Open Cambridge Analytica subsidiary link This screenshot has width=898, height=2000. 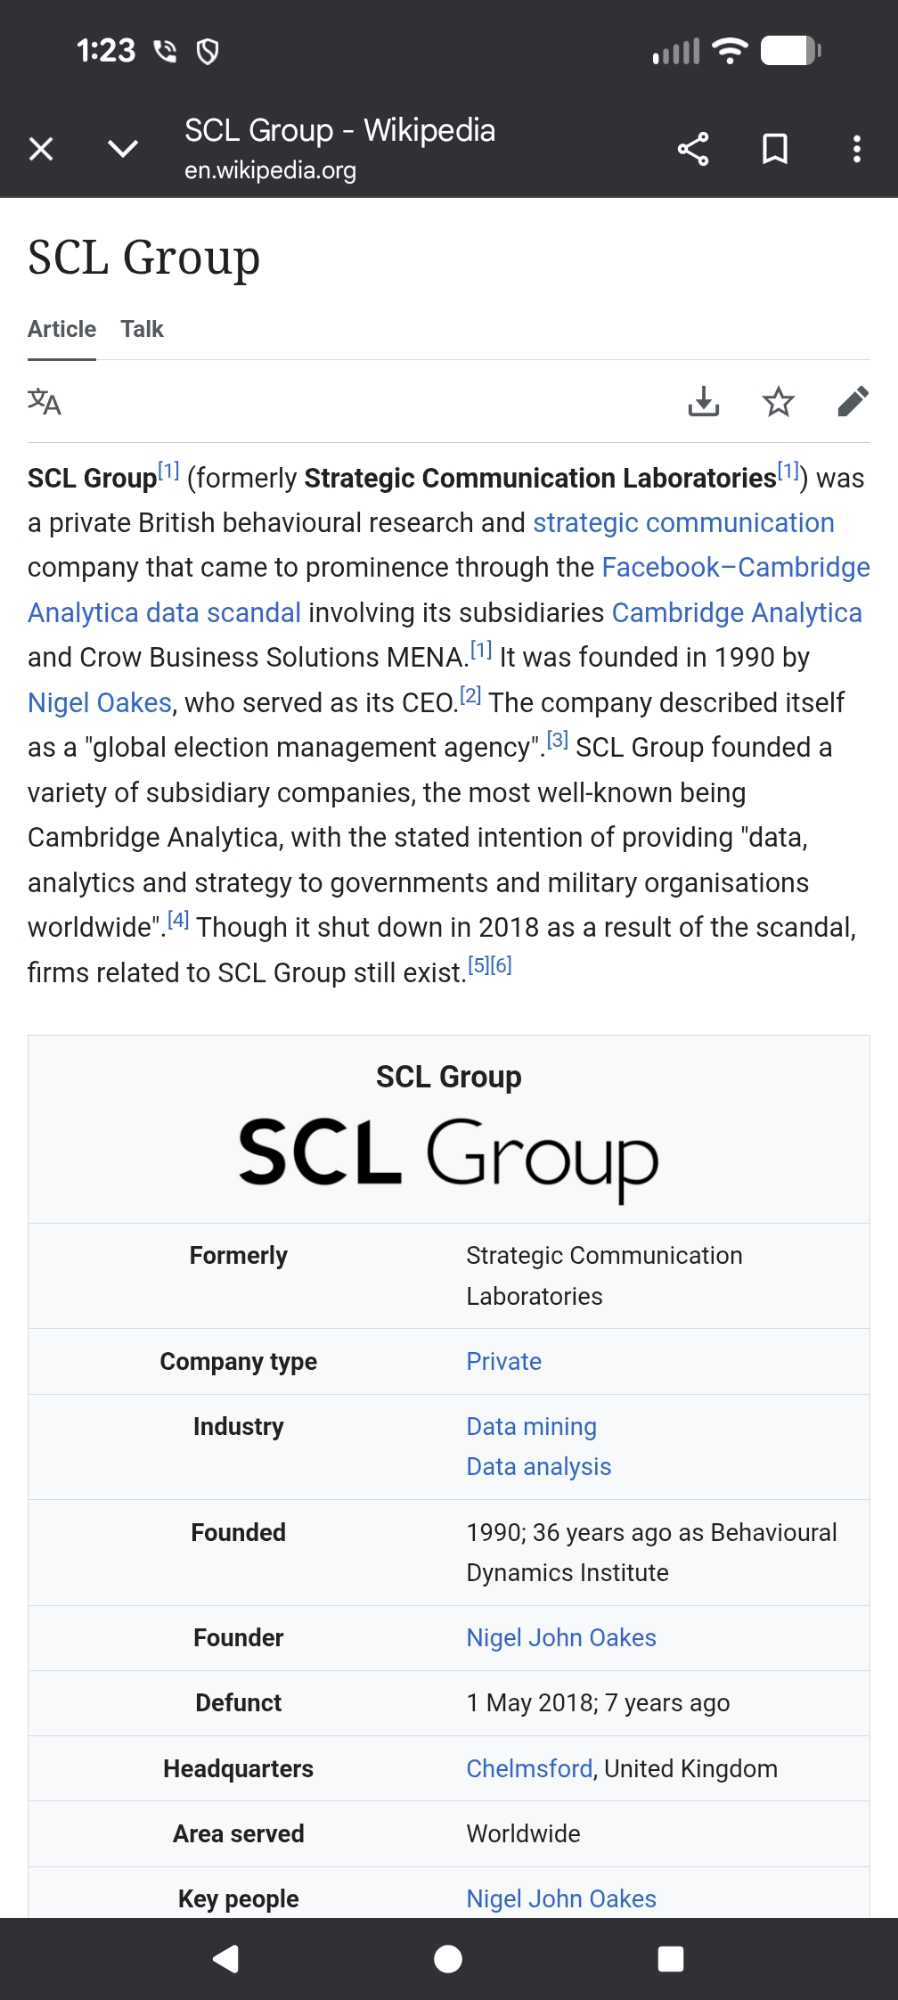point(736,613)
